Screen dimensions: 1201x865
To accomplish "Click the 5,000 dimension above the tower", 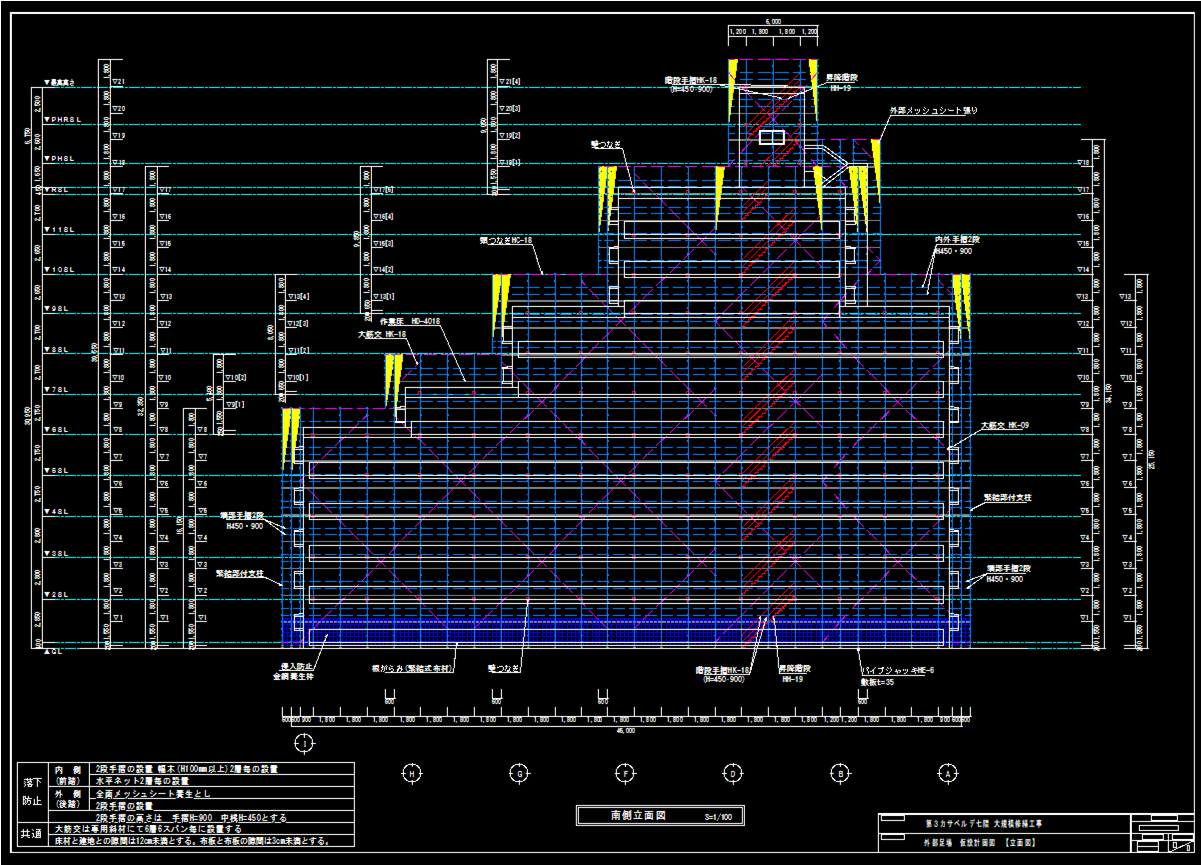I will pyautogui.click(x=771, y=20).
